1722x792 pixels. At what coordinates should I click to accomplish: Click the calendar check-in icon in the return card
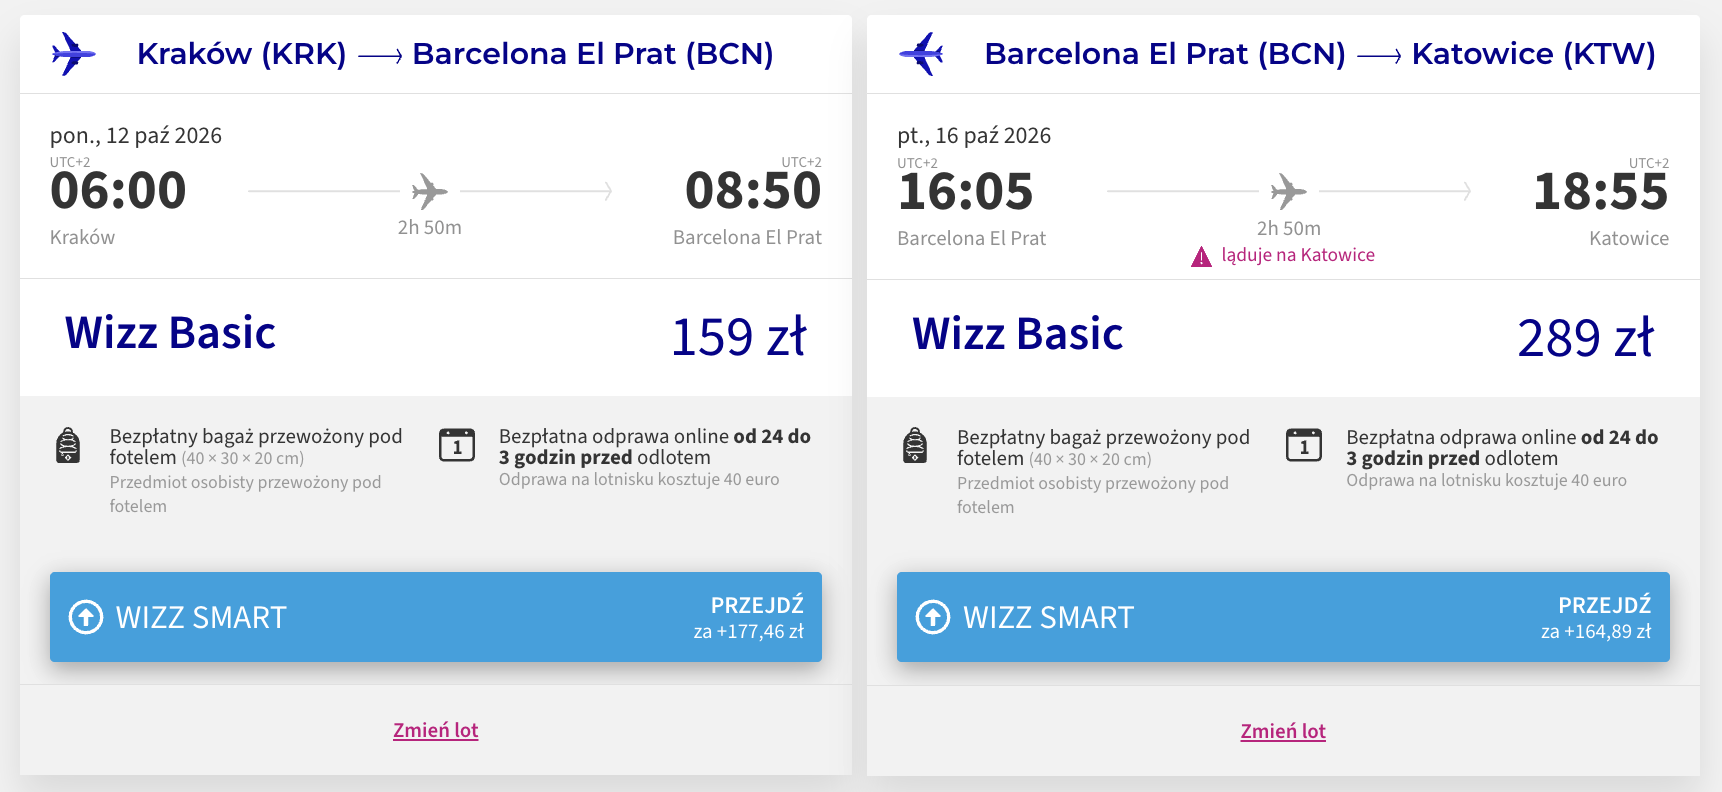(1304, 445)
